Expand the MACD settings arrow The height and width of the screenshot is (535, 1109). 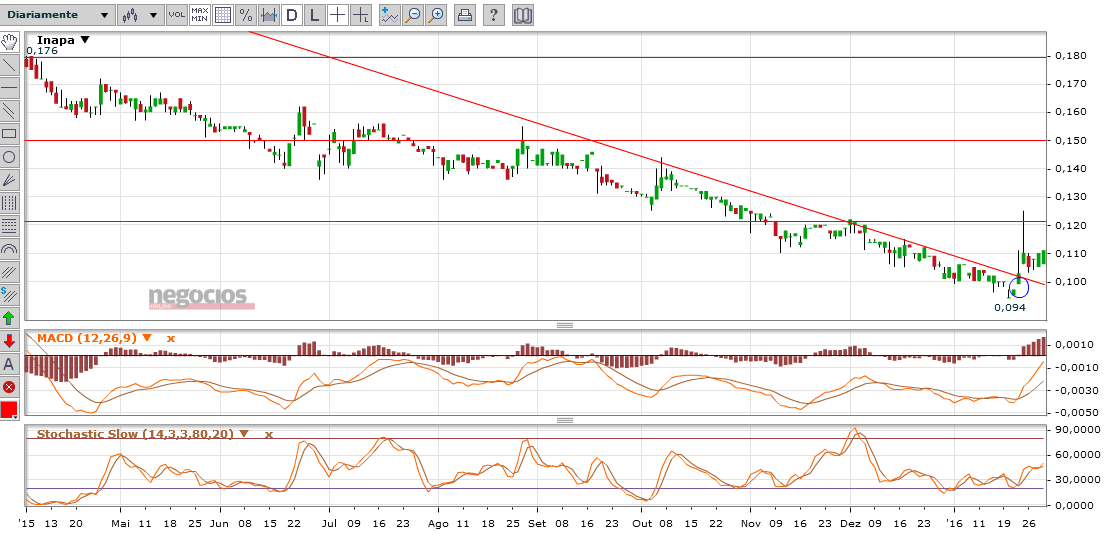[147, 338]
